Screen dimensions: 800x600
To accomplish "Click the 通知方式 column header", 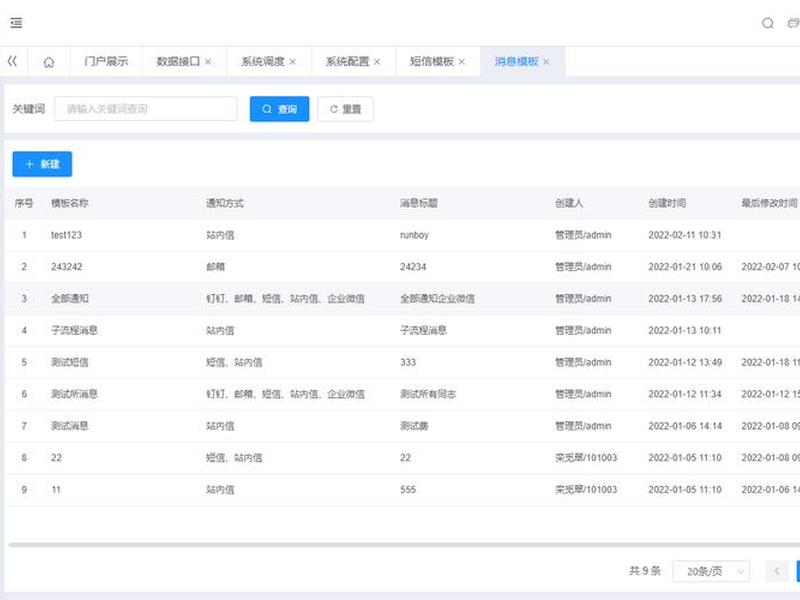I will (225, 203).
